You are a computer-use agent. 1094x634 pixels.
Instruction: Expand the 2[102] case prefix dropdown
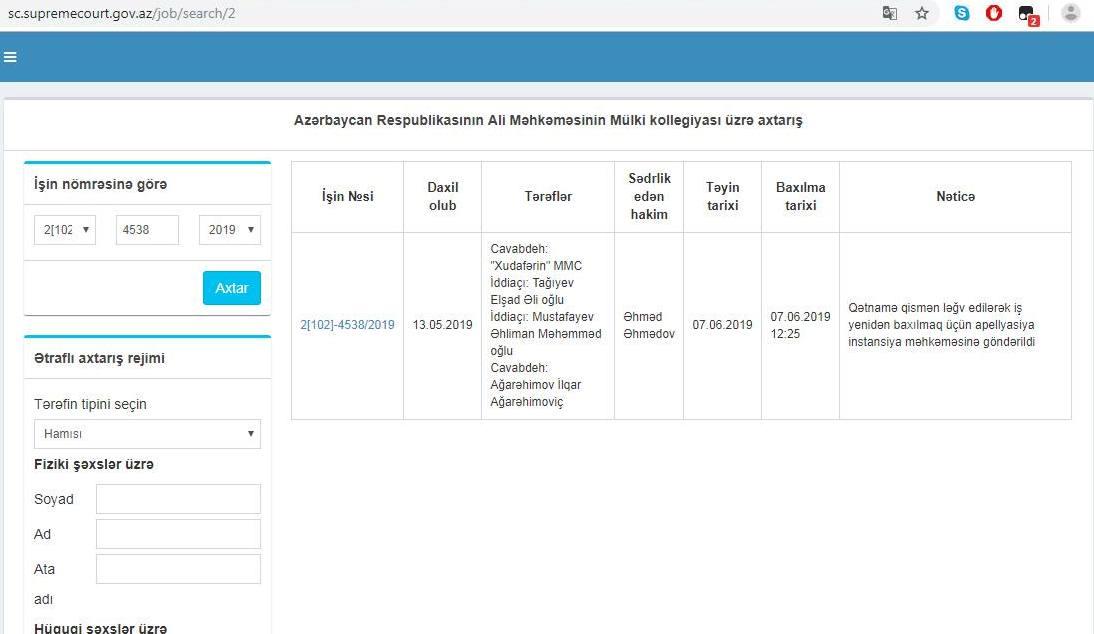click(65, 230)
